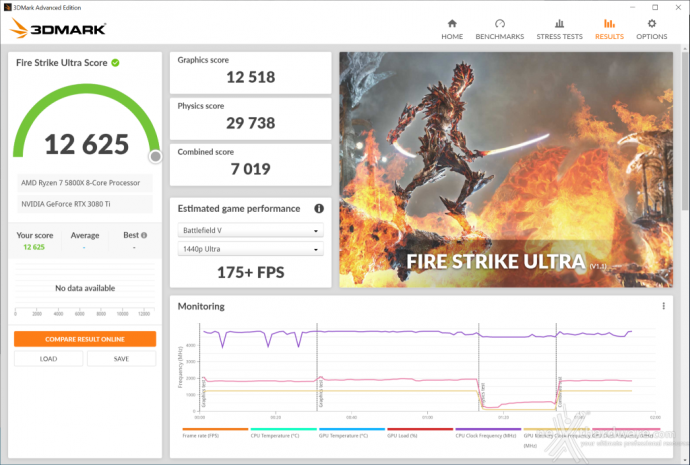Click the info icon beside Best
The width and height of the screenshot is (690, 465).
144,235
